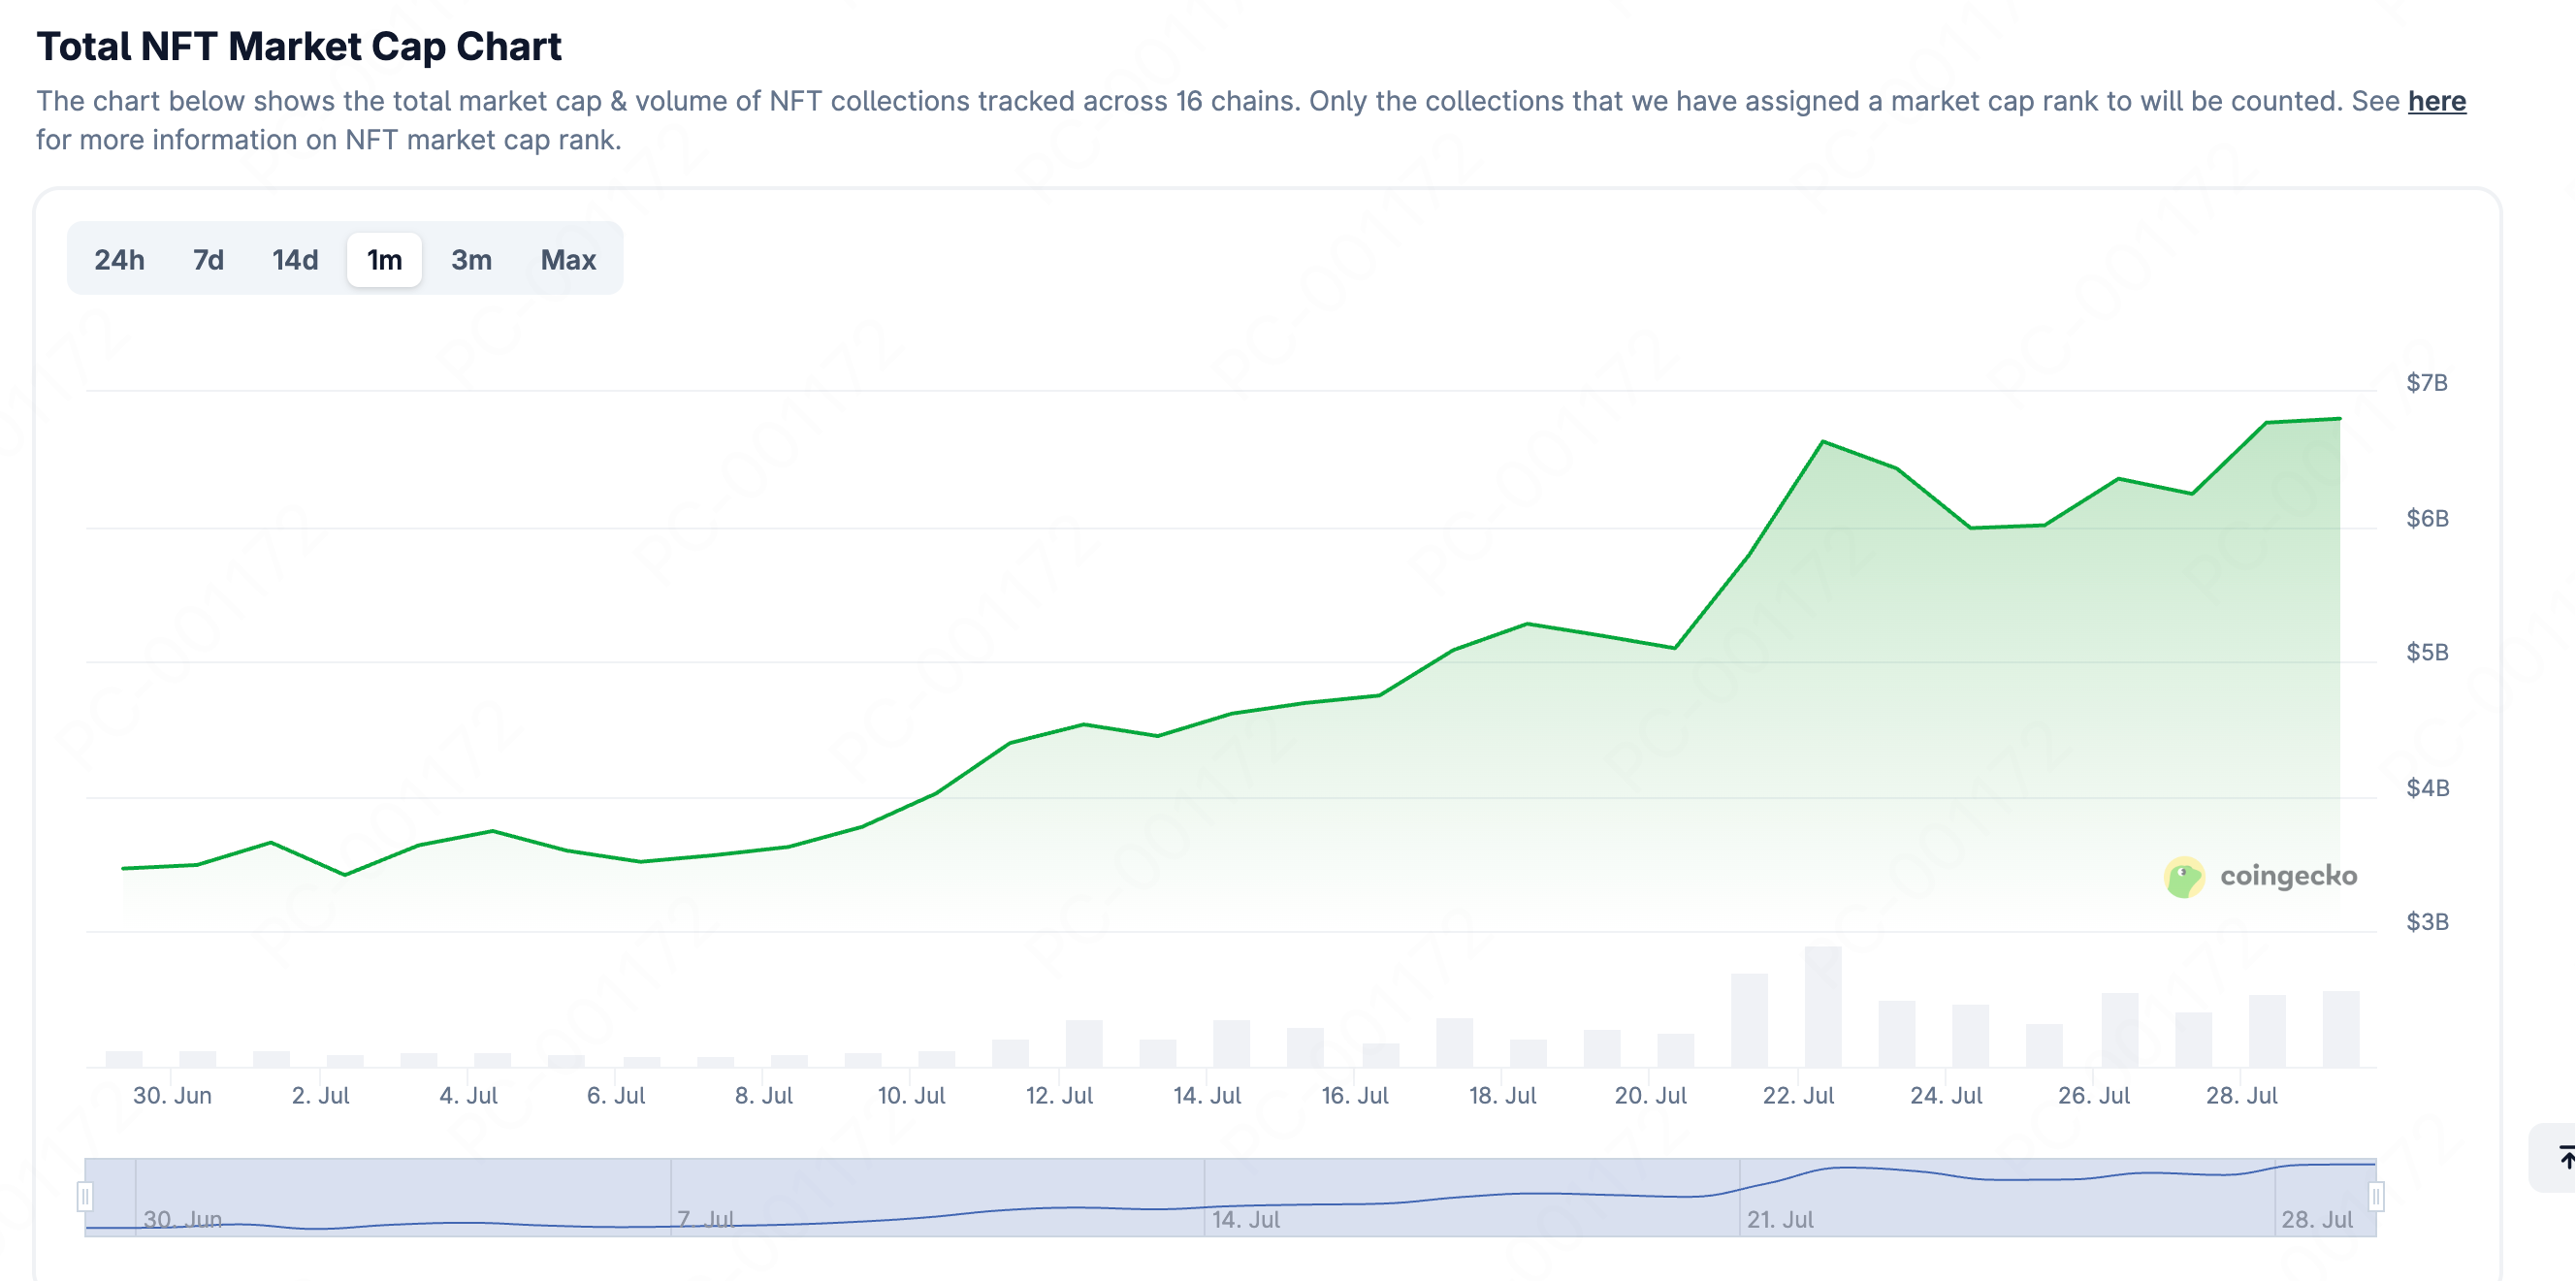
Task: Click the '14. Jul' label in the navigator
Action: 1245,1219
